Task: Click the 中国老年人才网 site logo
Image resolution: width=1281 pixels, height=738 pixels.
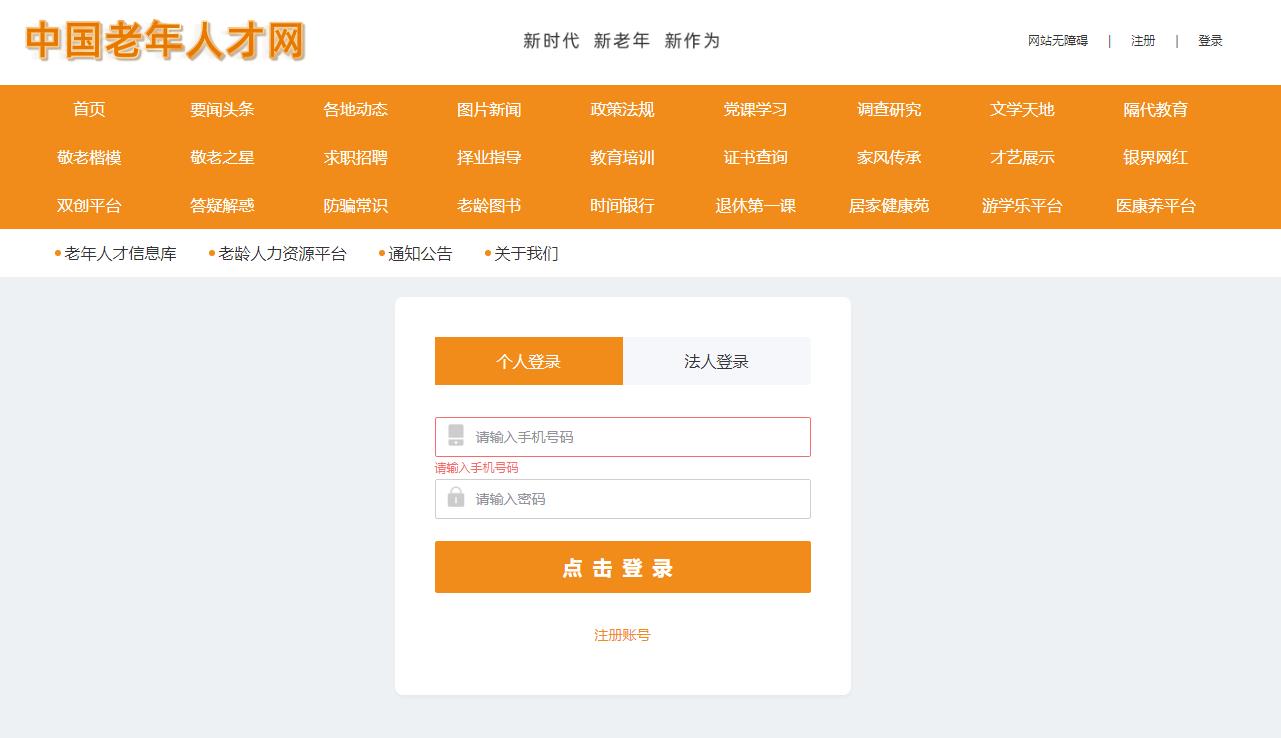Action: (x=165, y=41)
